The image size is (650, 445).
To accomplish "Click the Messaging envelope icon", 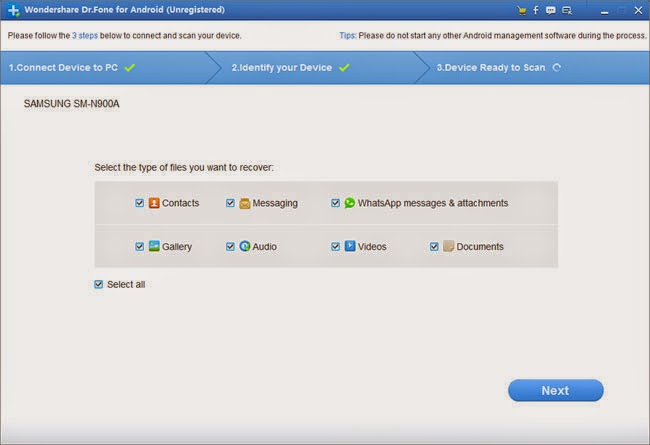I will 245,203.
